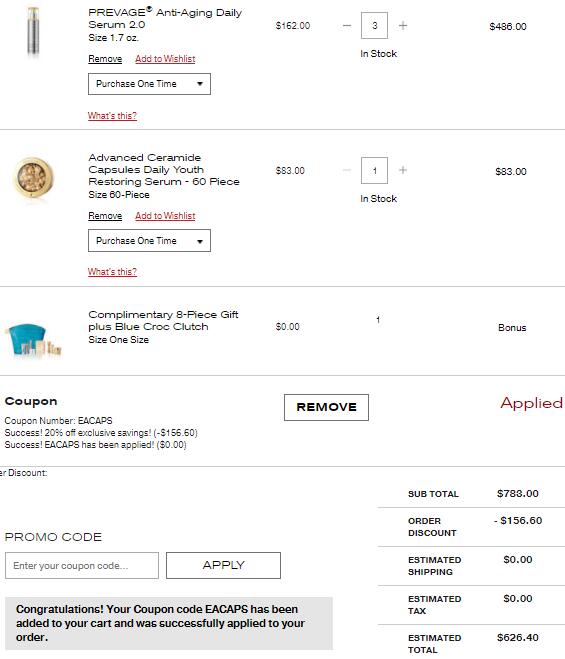The width and height of the screenshot is (565, 659).
Task: Open What's this? under Ceramide Capsules
Action: pyautogui.click(x=112, y=272)
